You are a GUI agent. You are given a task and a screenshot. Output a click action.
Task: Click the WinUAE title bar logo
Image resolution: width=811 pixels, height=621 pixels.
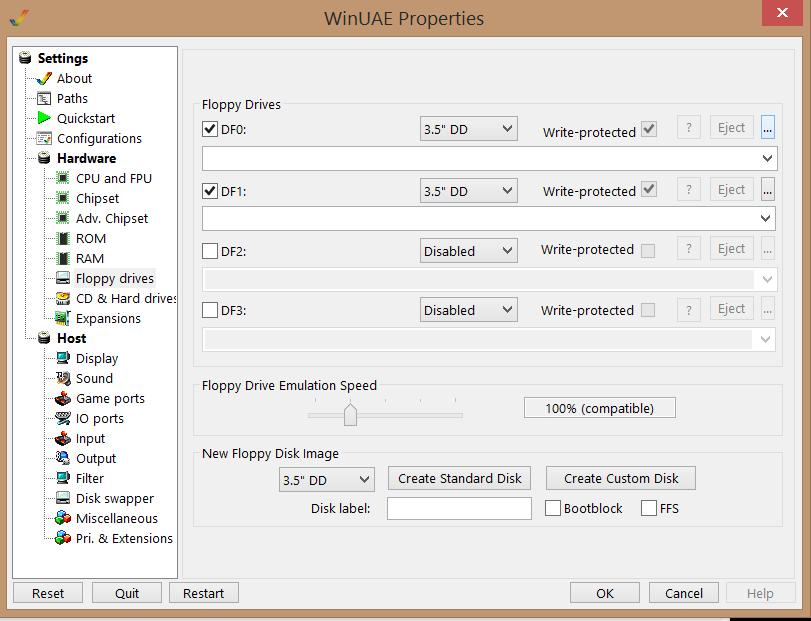click(19, 18)
